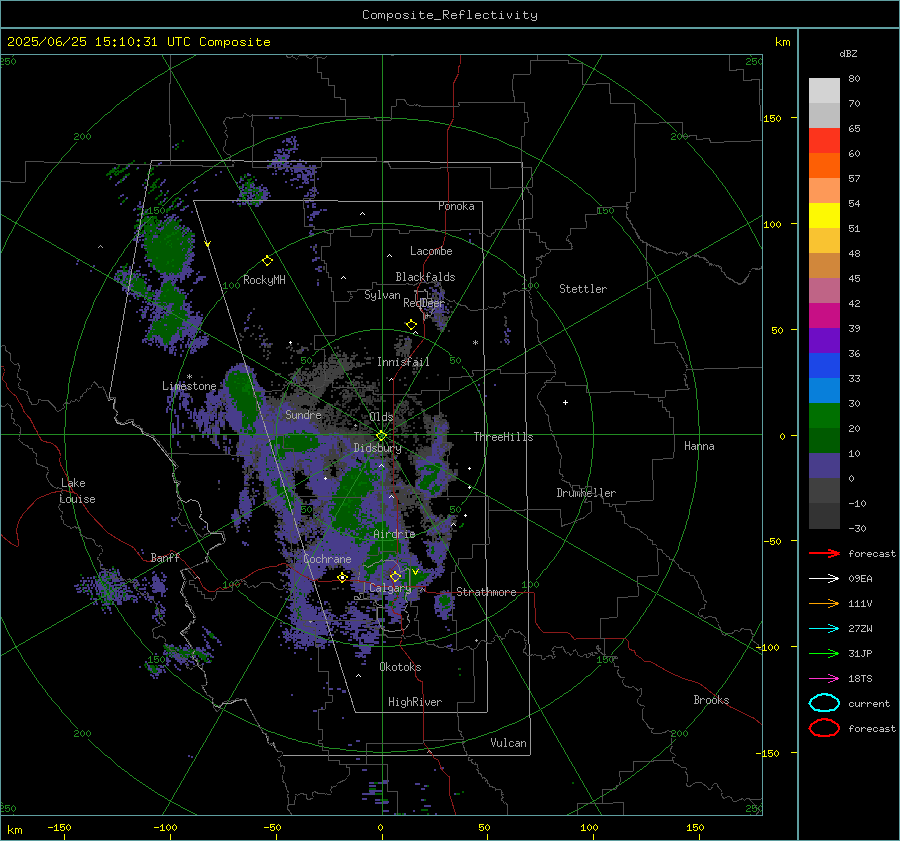The width and height of the screenshot is (900, 841).
Task: Pick the red 65-60 dBZ color swatch
Action: 824,141
